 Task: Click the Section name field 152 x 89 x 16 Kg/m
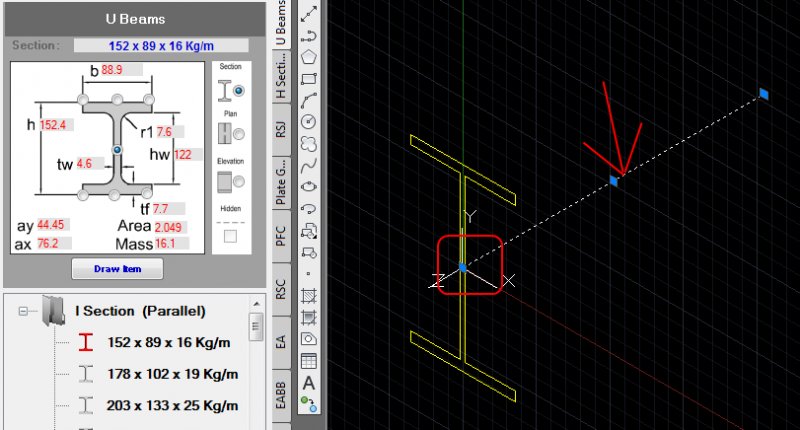[161, 45]
